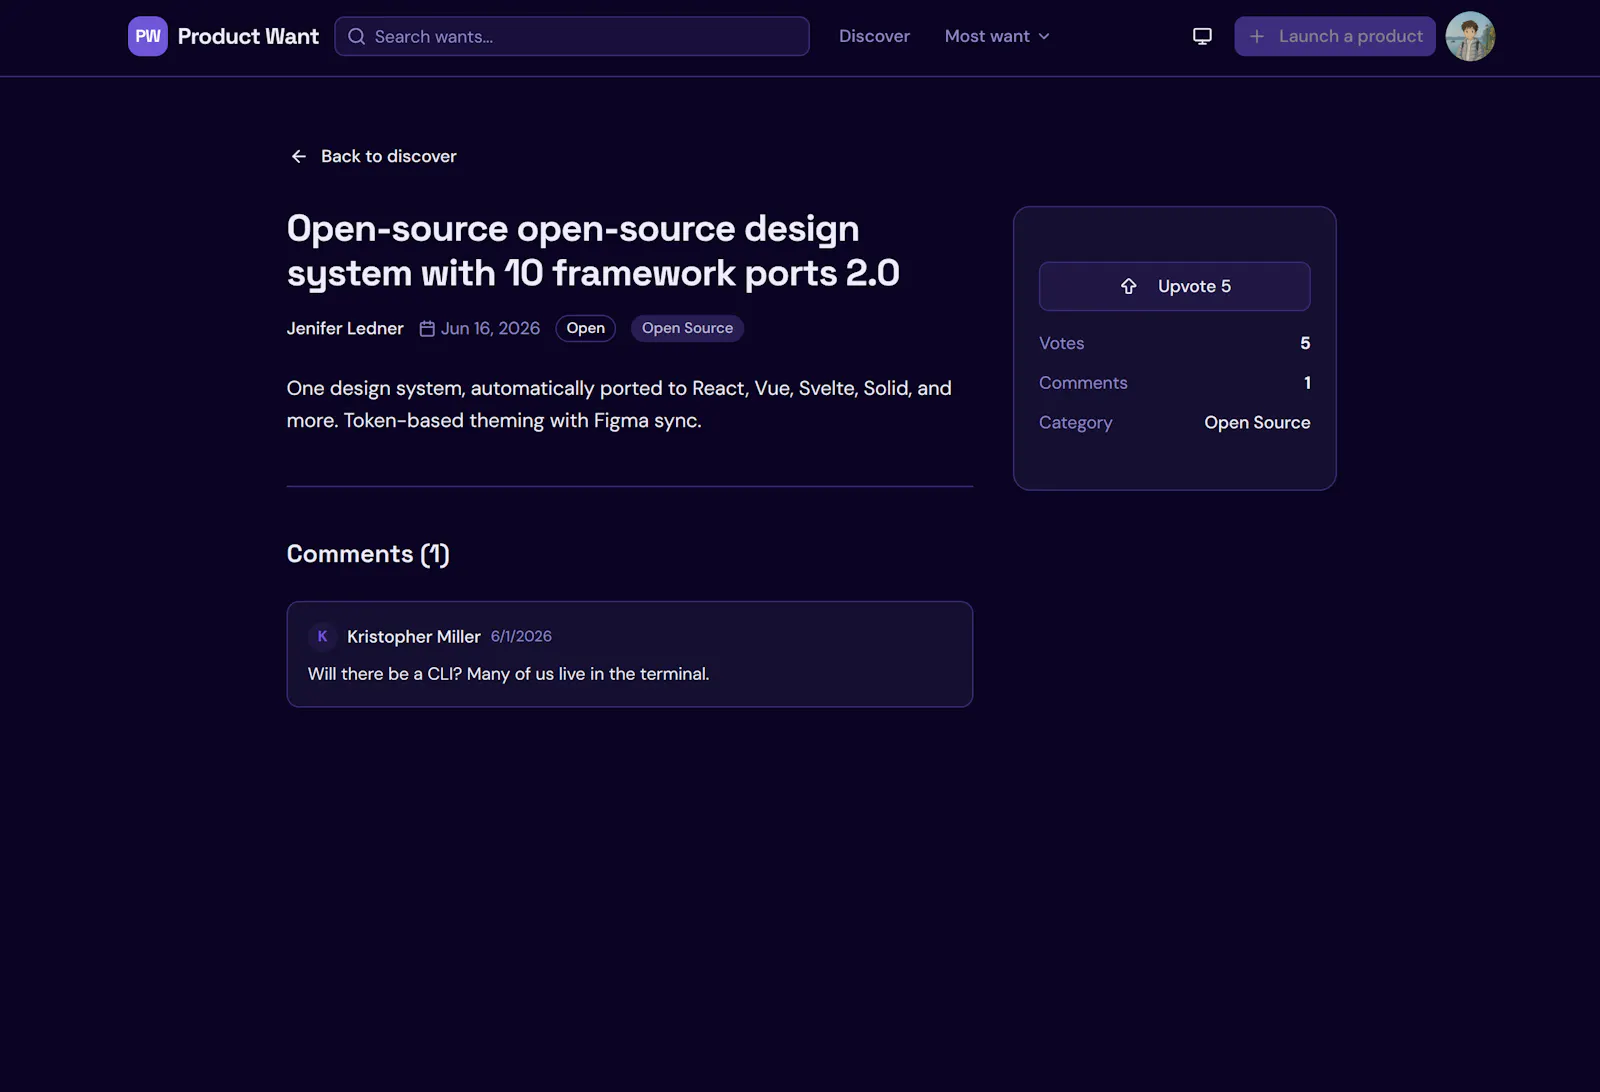Click comment date 6/1/2026

click(x=521, y=636)
